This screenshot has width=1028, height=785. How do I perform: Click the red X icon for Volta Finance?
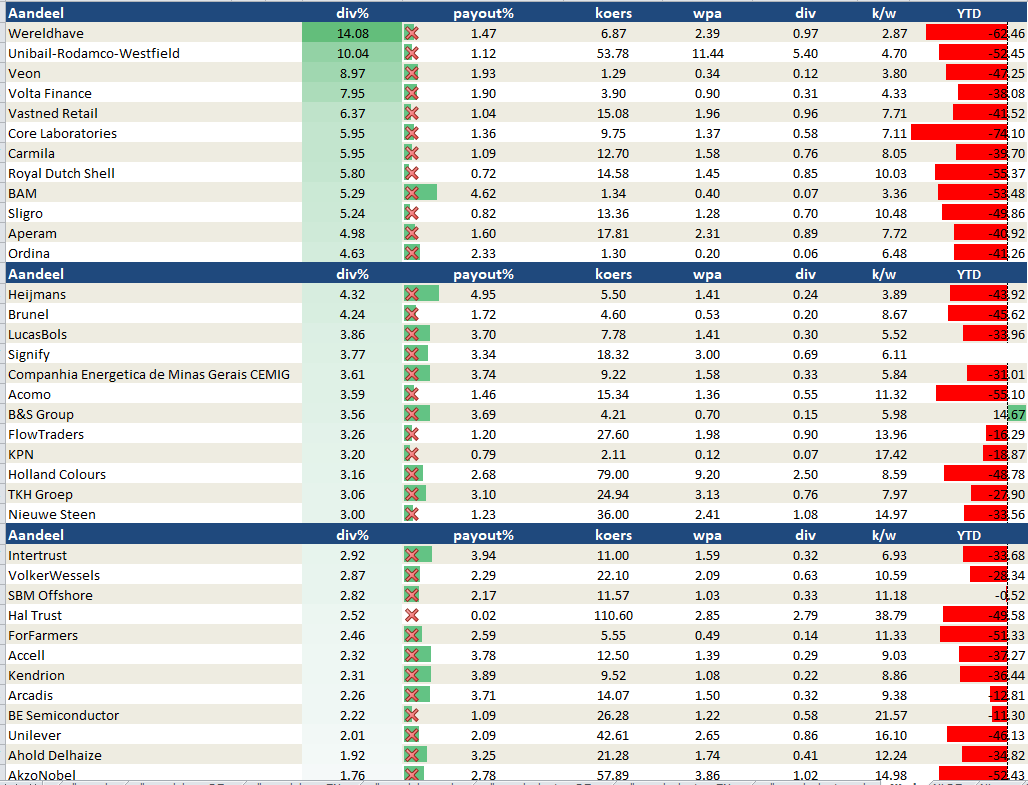[412, 93]
